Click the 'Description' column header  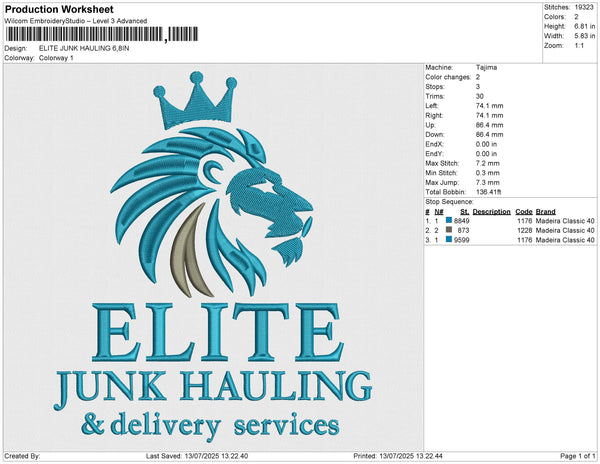(491, 212)
